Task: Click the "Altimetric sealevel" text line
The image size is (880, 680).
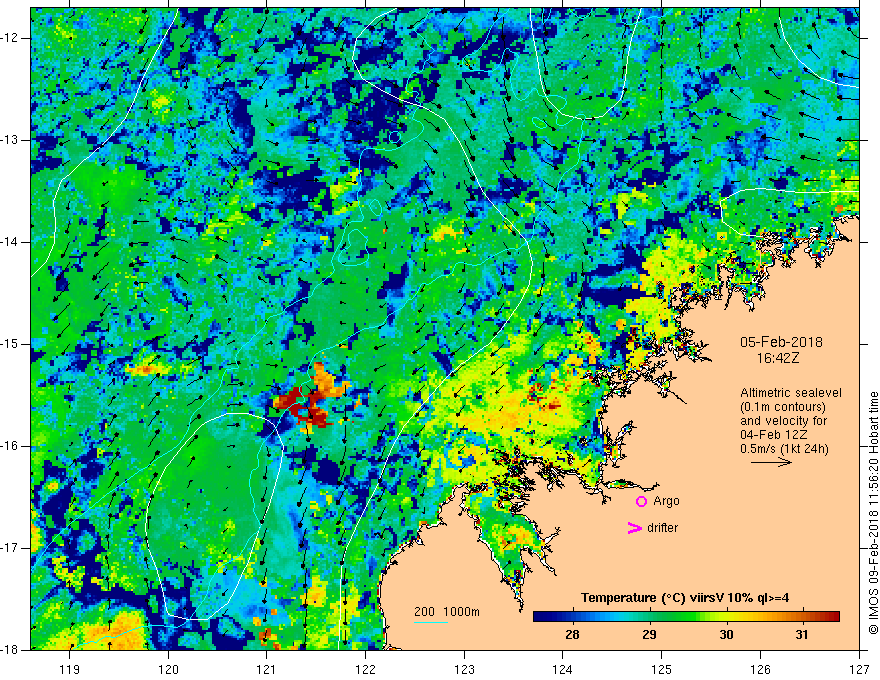Action: [x=791, y=393]
